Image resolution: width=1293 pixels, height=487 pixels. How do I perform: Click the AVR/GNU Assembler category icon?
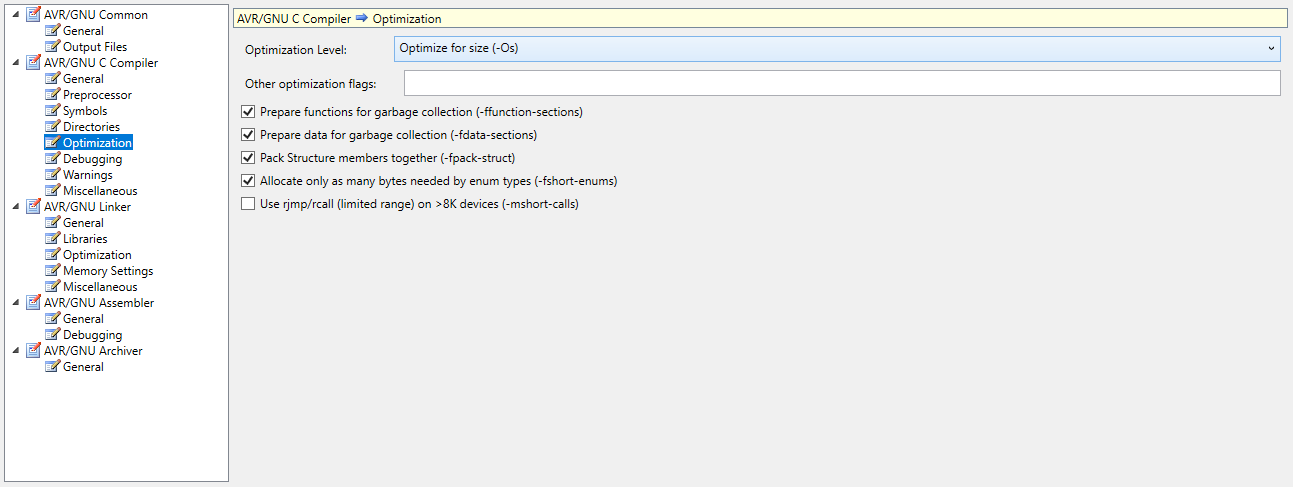click(33, 302)
